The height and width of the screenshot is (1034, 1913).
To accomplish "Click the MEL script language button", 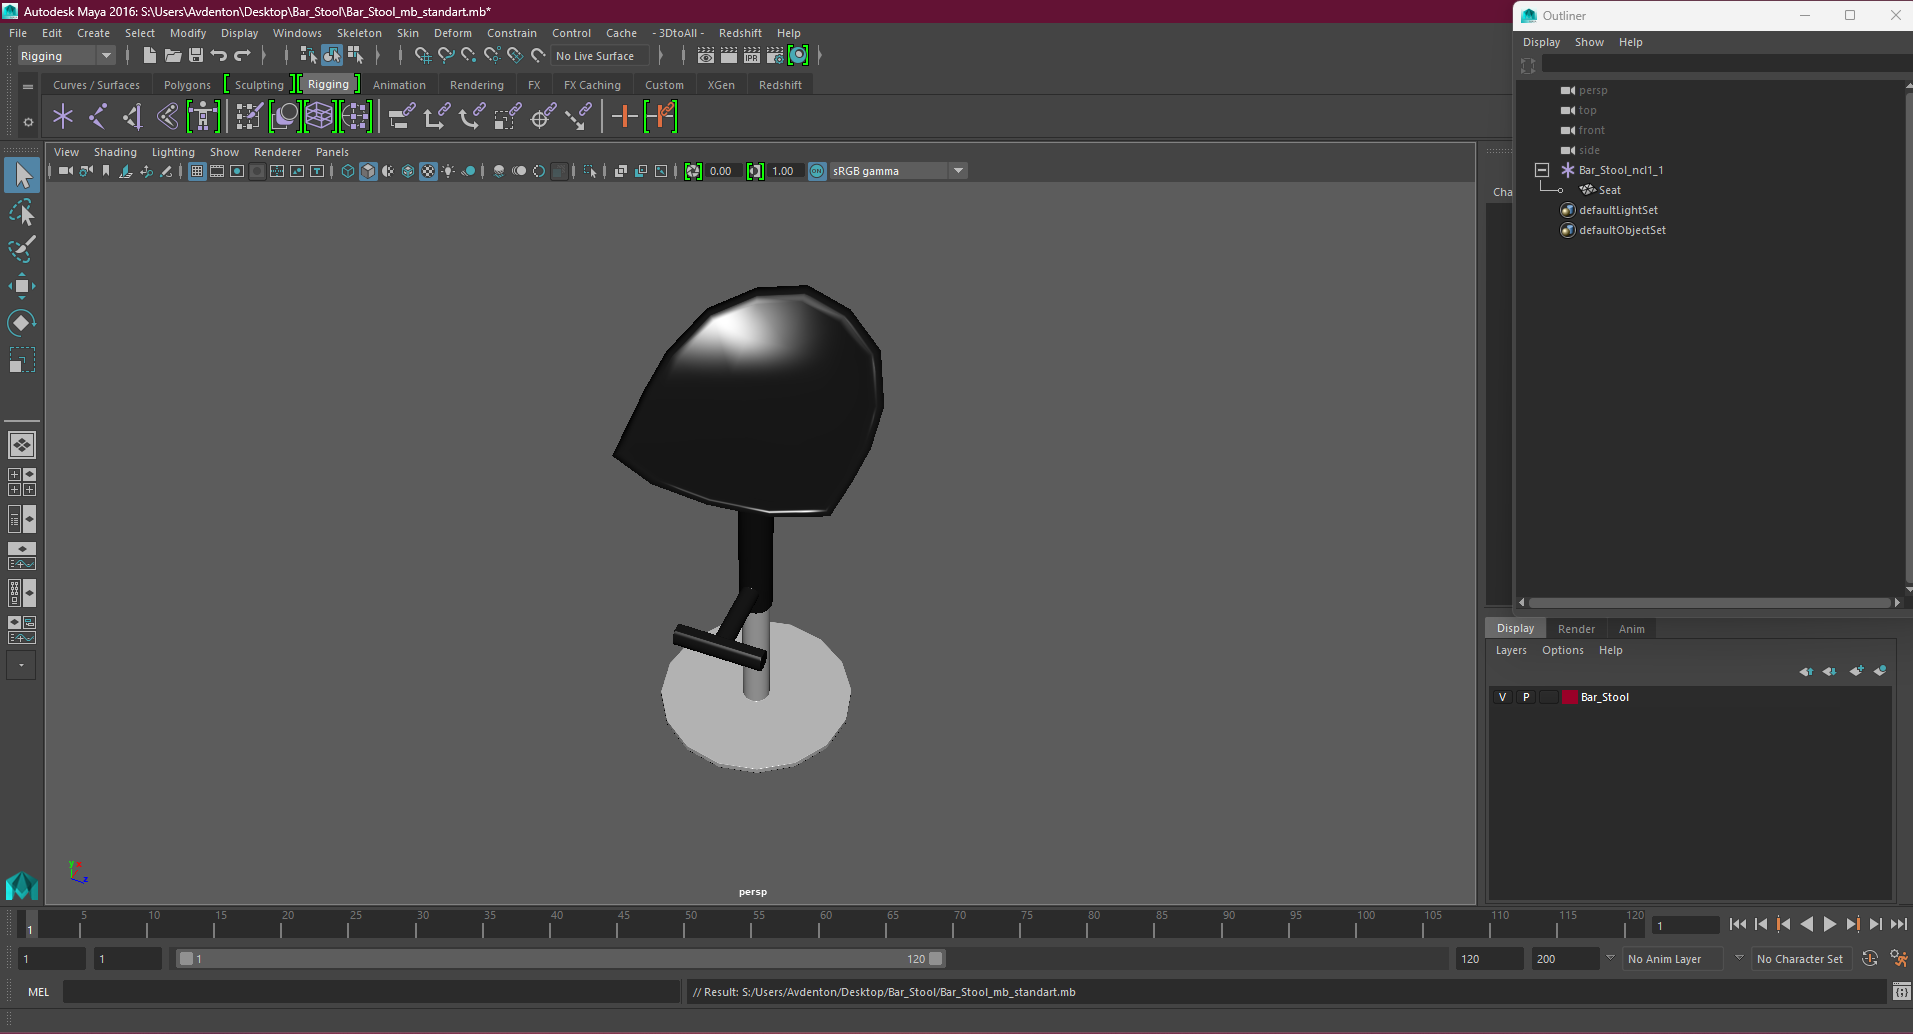I will pos(38,992).
